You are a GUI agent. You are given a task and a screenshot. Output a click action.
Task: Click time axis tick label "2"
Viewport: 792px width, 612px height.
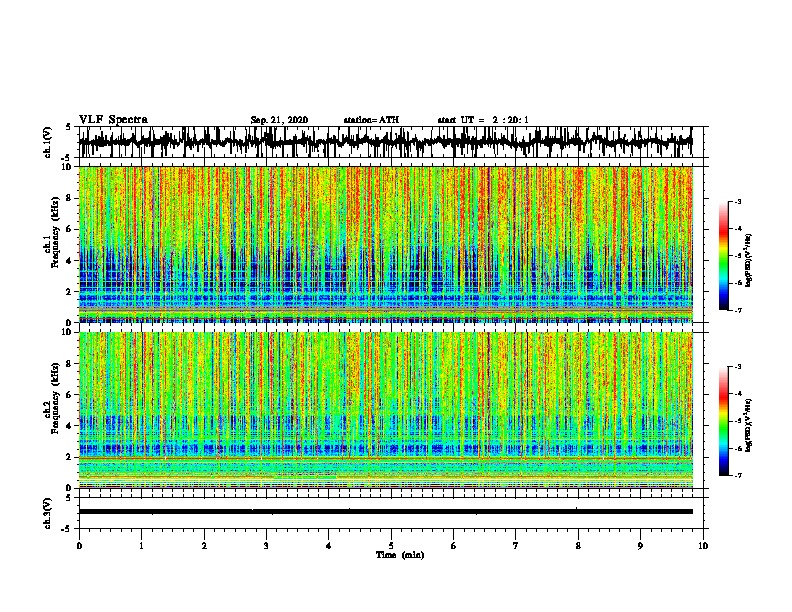tap(204, 546)
